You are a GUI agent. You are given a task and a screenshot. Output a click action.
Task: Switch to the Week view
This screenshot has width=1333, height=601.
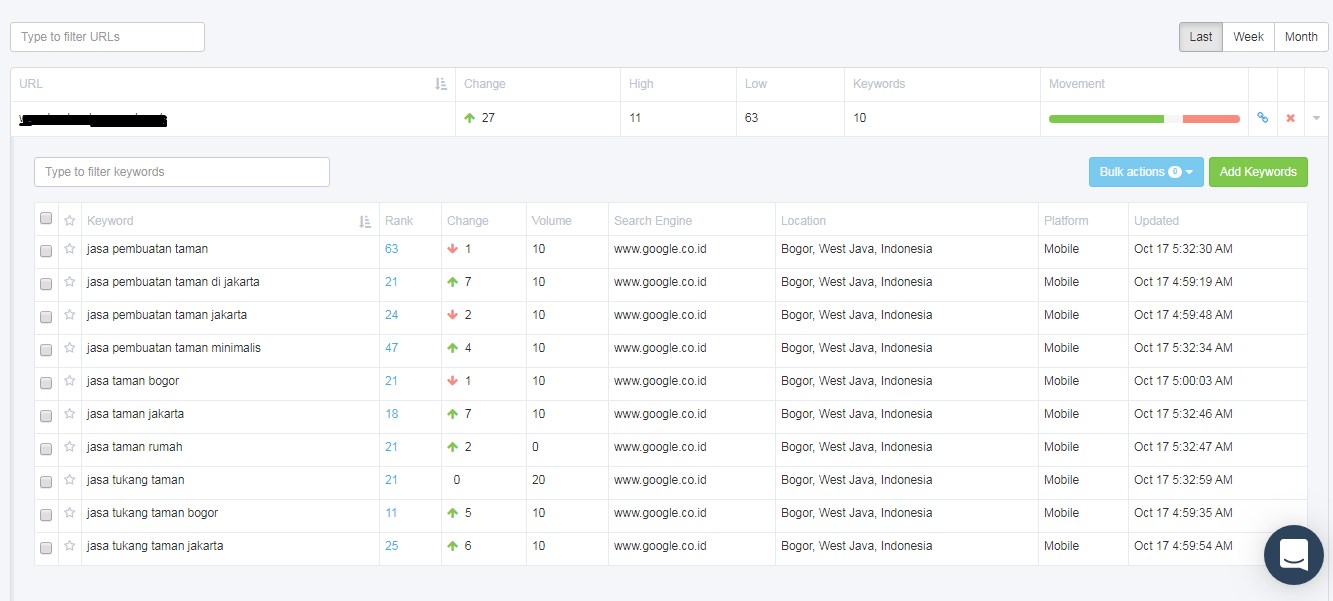(1248, 37)
